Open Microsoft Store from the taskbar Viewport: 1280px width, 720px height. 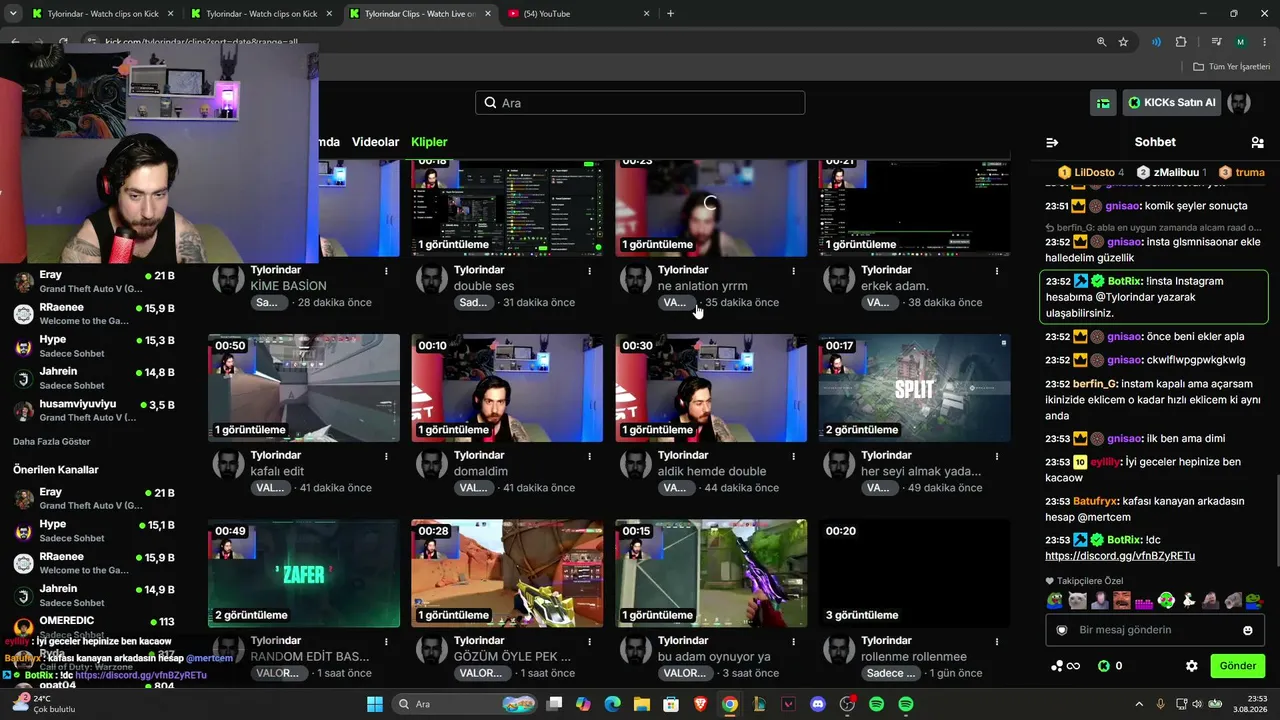tap(672, 704)
